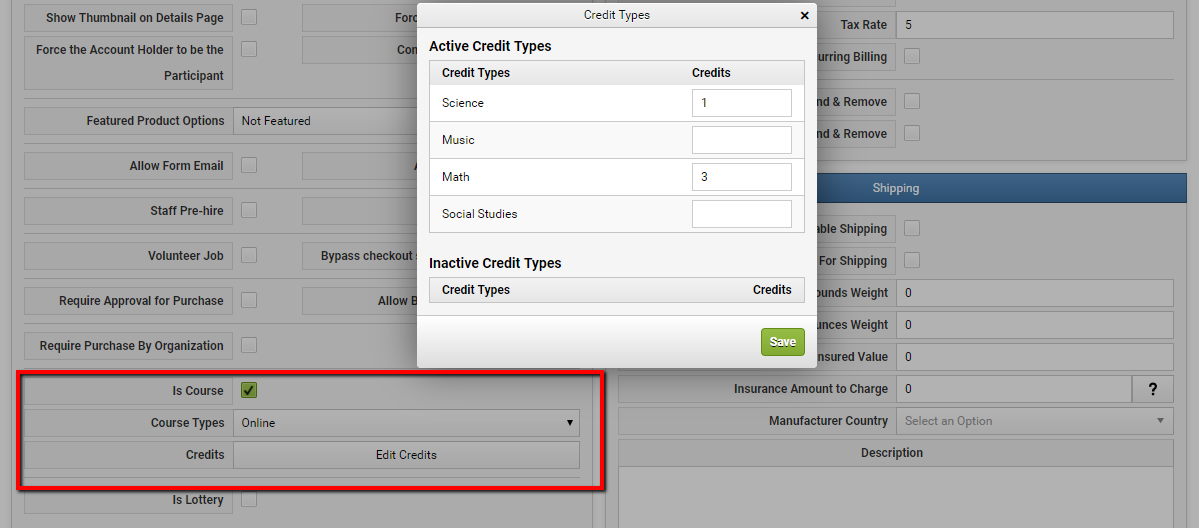Click the Tax Rate field
This screenshot has width=1199, height=528.
point(1035,24)
